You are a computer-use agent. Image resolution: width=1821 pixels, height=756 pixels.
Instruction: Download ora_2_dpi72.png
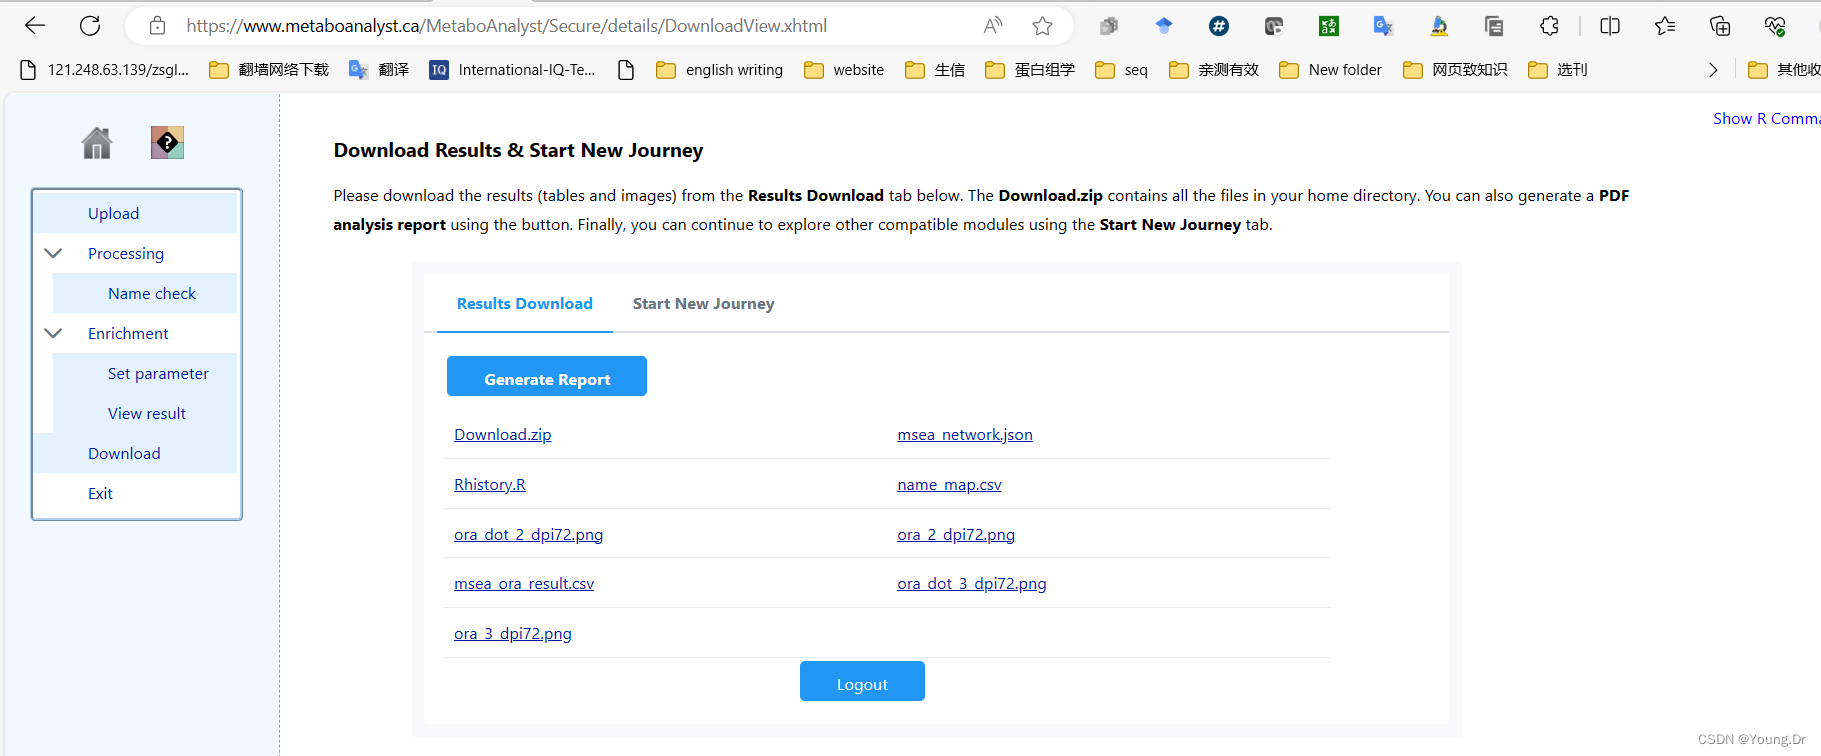[956, 534]
